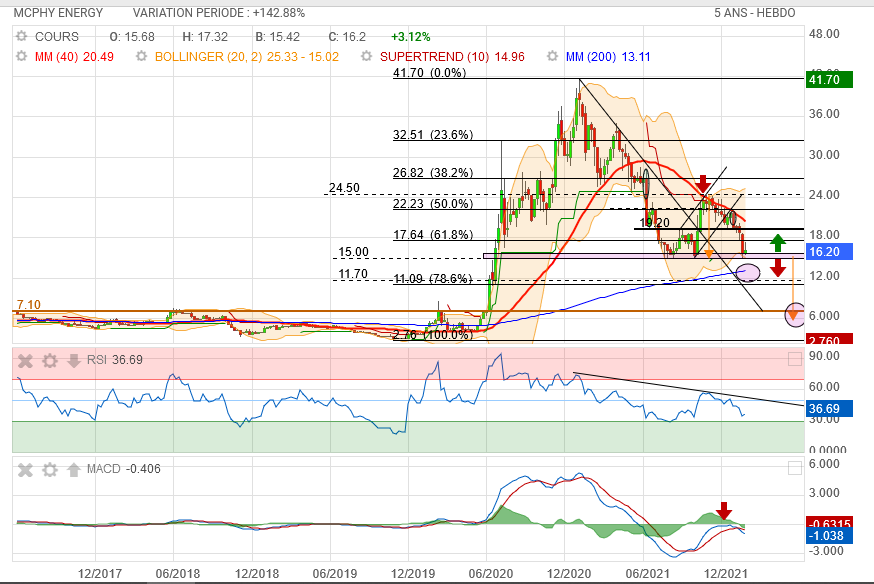The width and height of the screenshot is (874, 584).
Task: Click the 12/2020 date on the time axis
Action: click(569, 573)
